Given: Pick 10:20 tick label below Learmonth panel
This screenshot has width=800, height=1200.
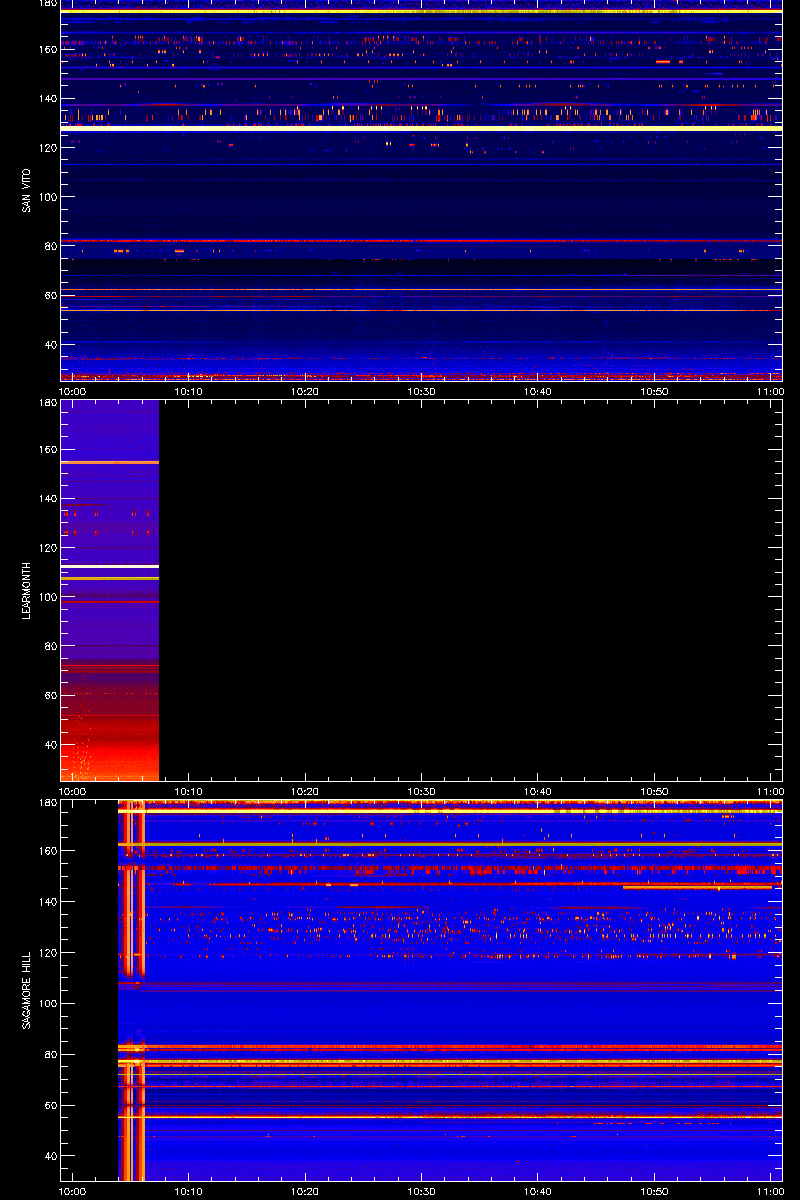Looking at the screenshot, I should [305, 791].
